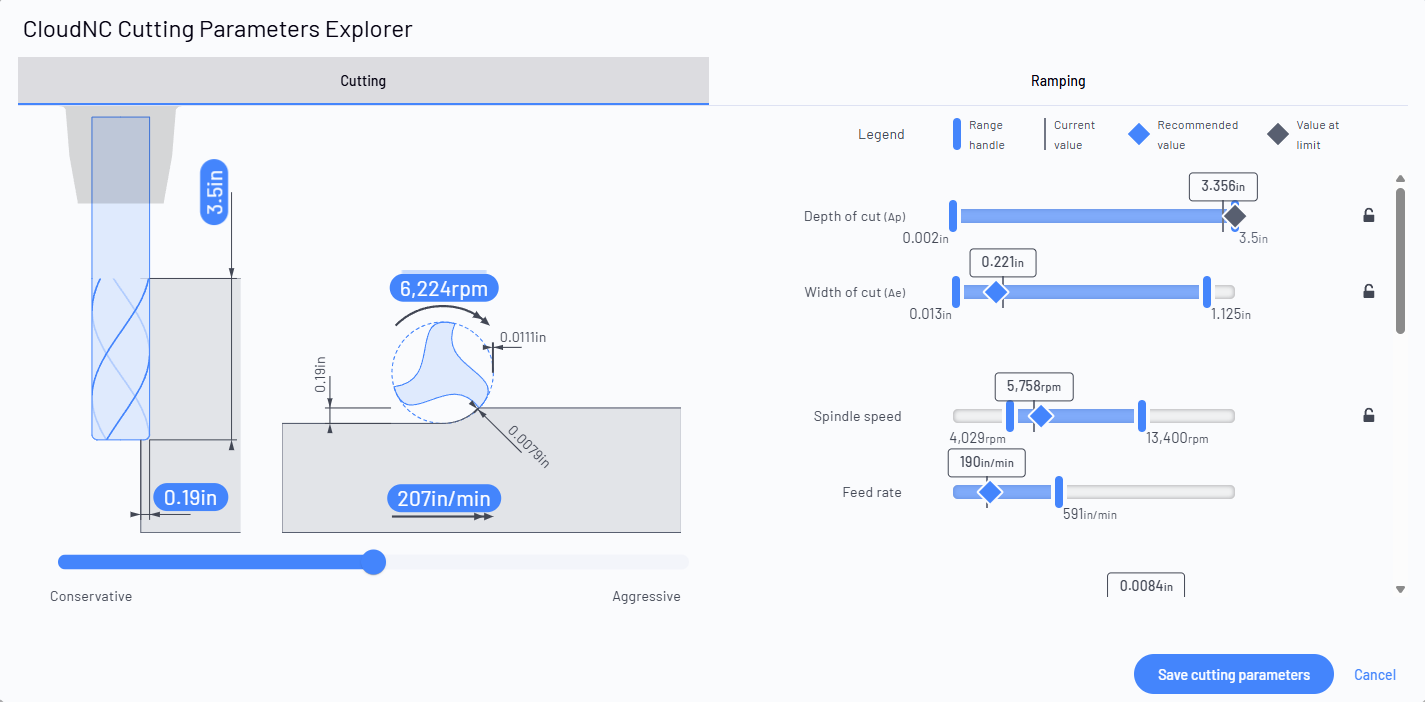Cancel the cutting parameters dialog
1425x702 pixels.
pos(1375,675)
